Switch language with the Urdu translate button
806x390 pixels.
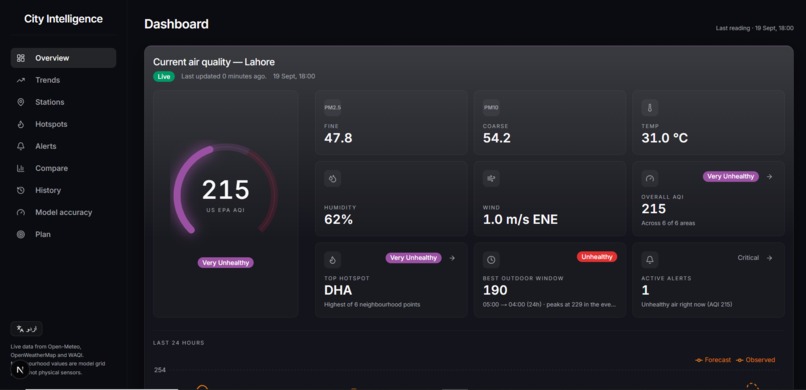point(26,329)
